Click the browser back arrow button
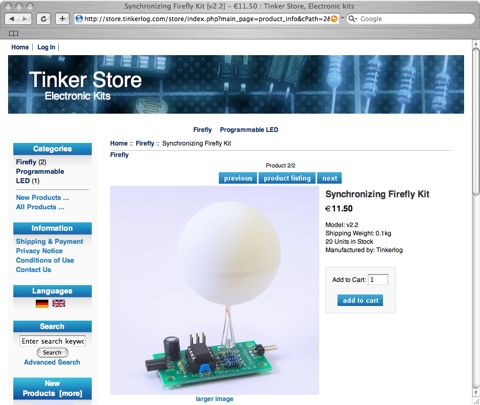The width and height of the screenshot is (480, 405). (12, 19)
